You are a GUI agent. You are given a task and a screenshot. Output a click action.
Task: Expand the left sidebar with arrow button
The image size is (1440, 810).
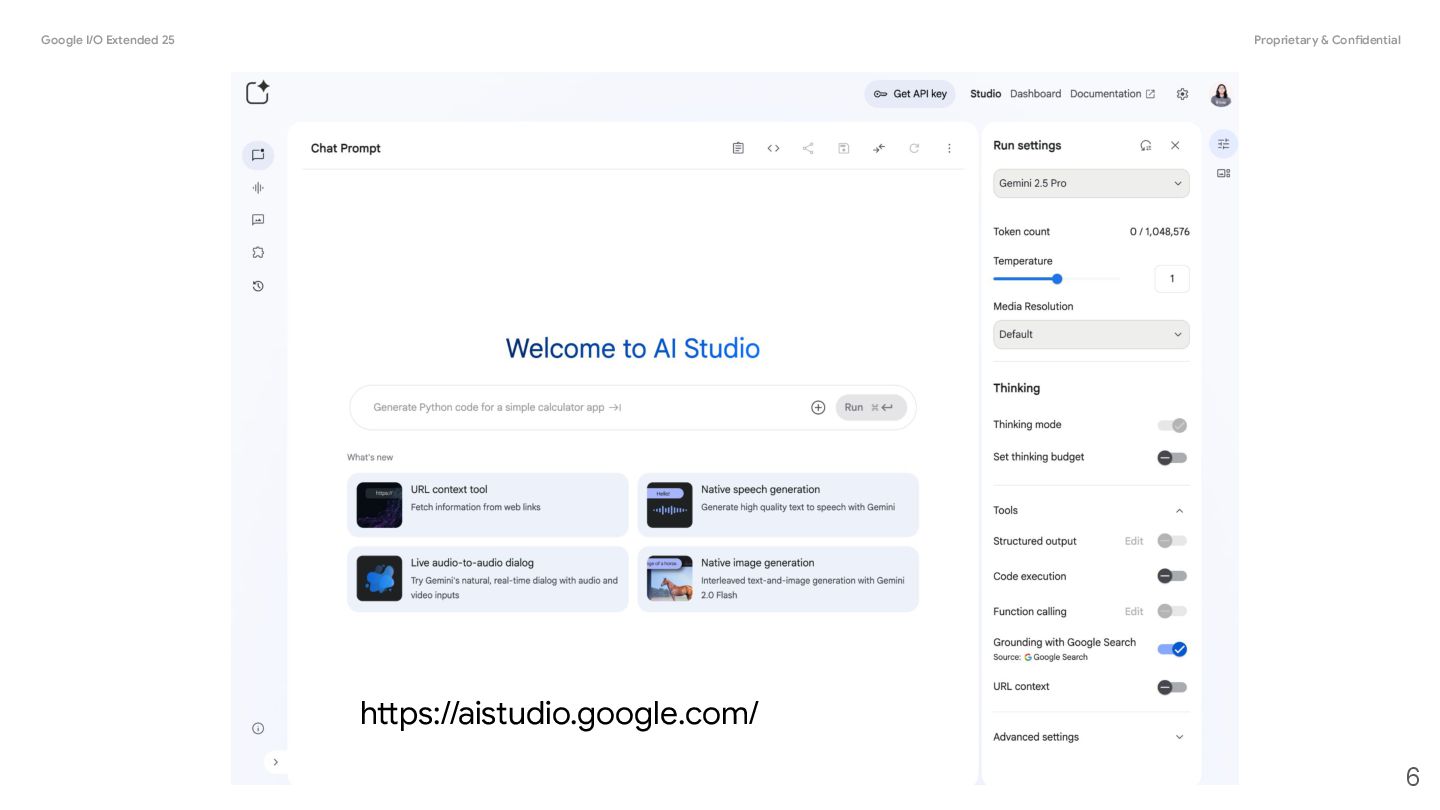(276, 762)
